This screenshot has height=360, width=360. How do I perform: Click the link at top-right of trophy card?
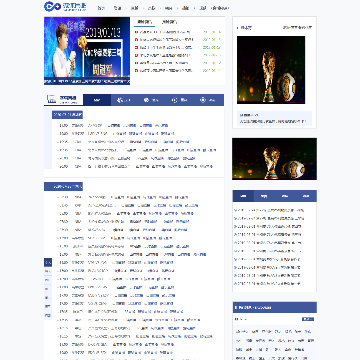[297, 28]
